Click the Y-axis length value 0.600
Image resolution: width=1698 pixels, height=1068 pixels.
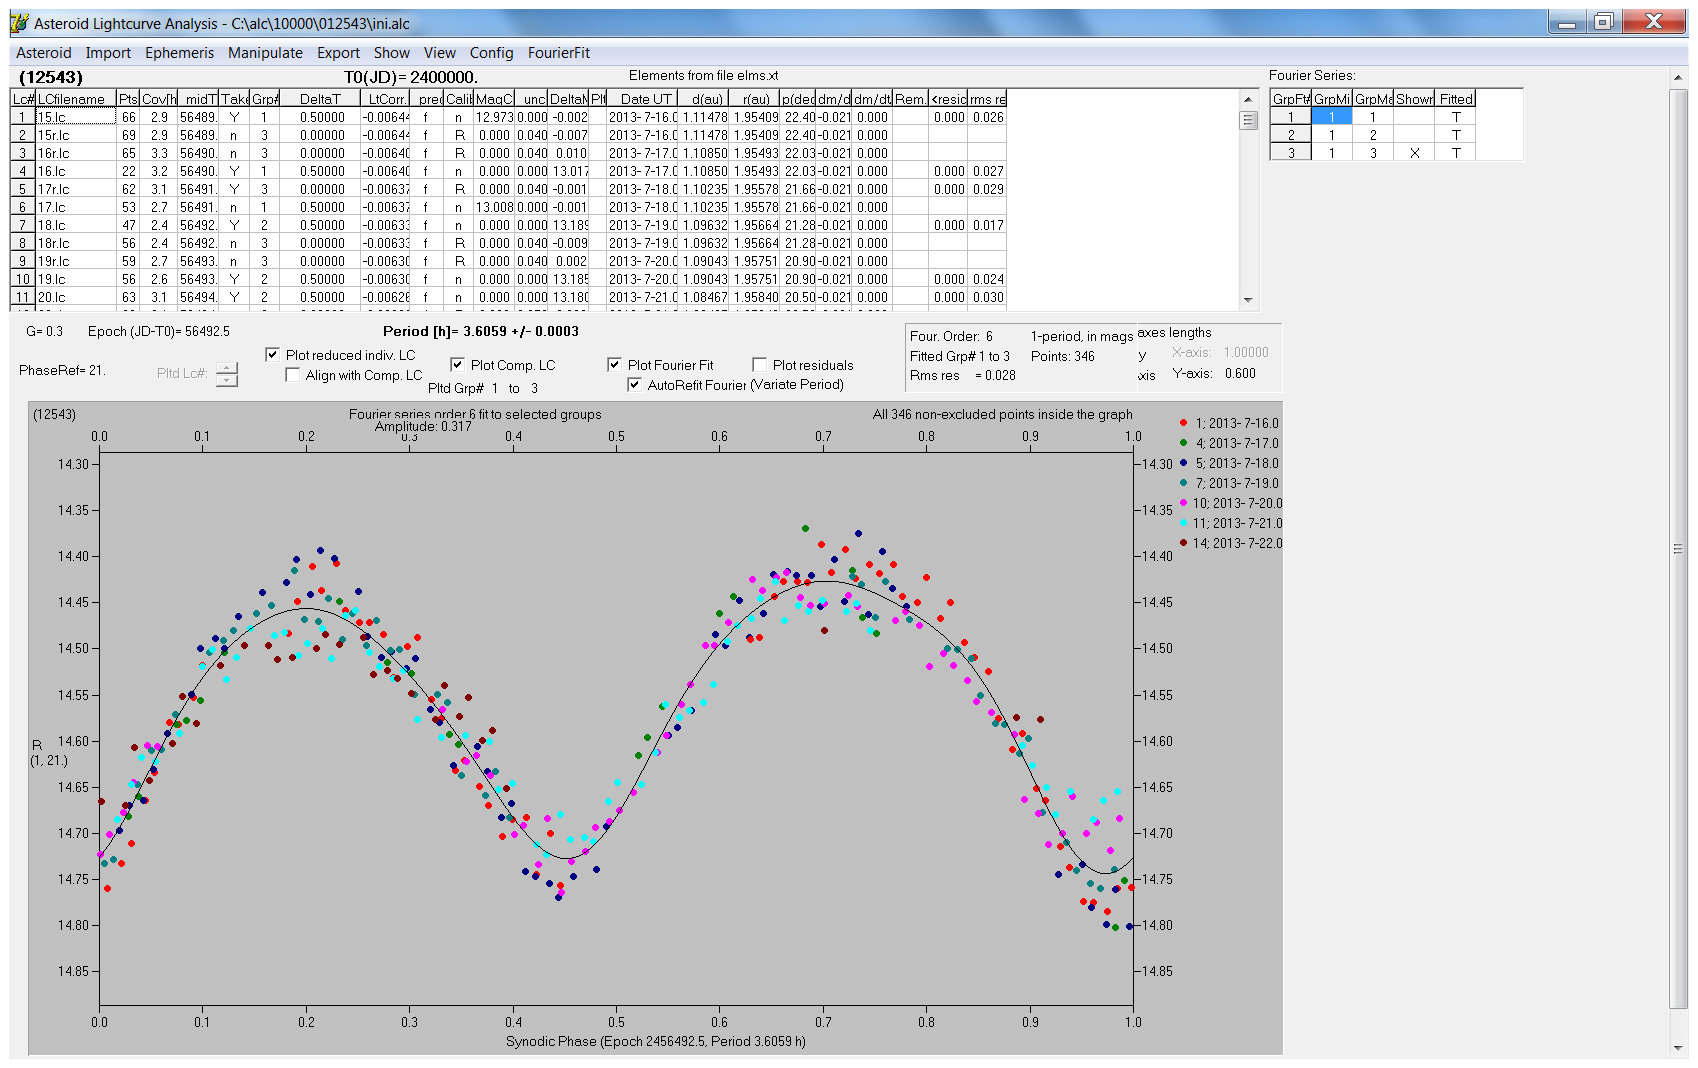coord(1240,373)
